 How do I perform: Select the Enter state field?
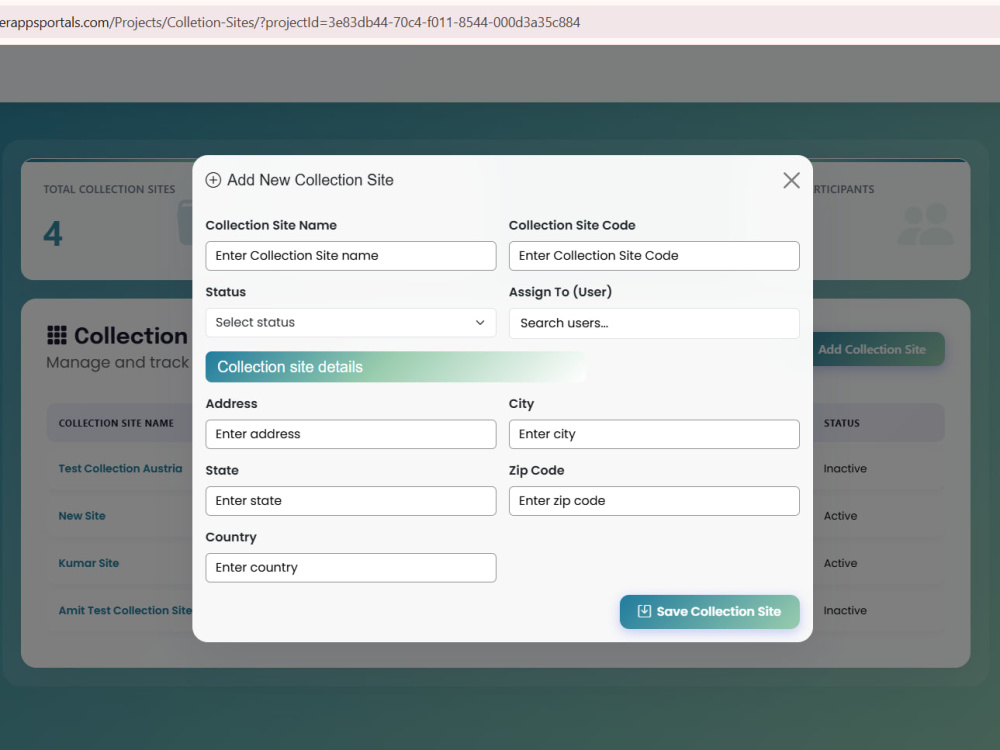(351, 501)
